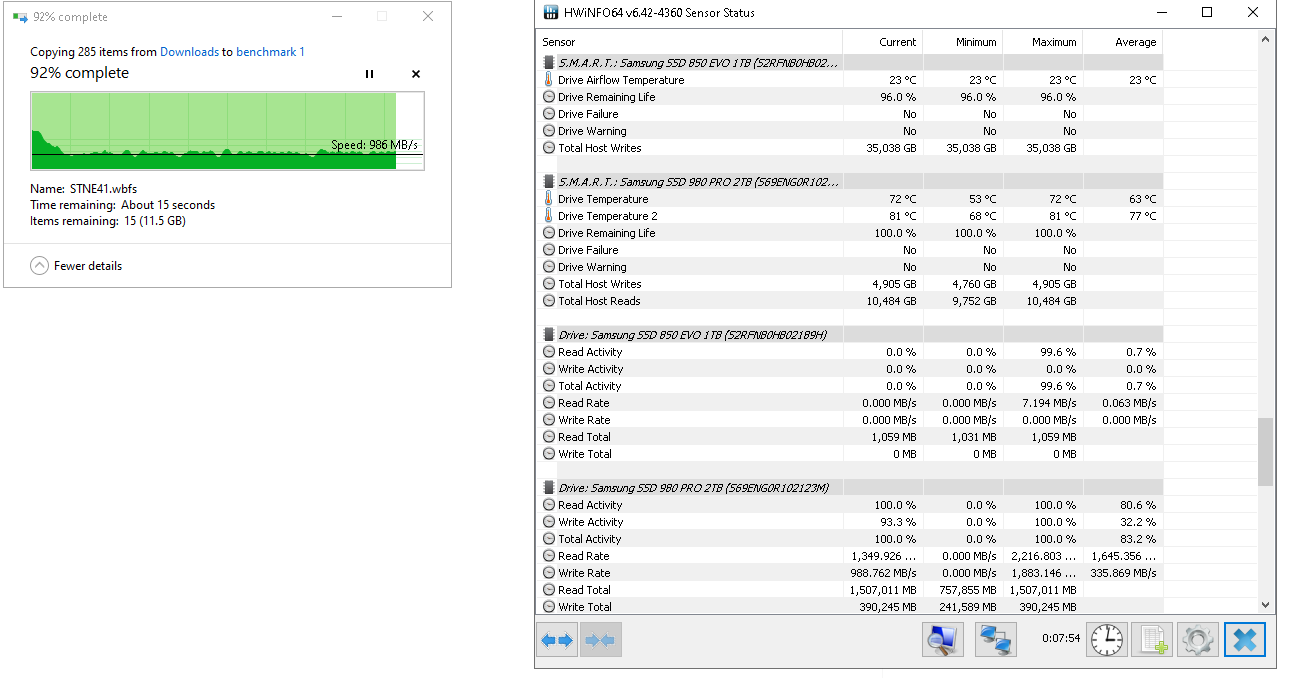Collapse copy dialog with Fewer details
Image resolution: width=1291 pixels, height=678 pixels.
[76, 266]
